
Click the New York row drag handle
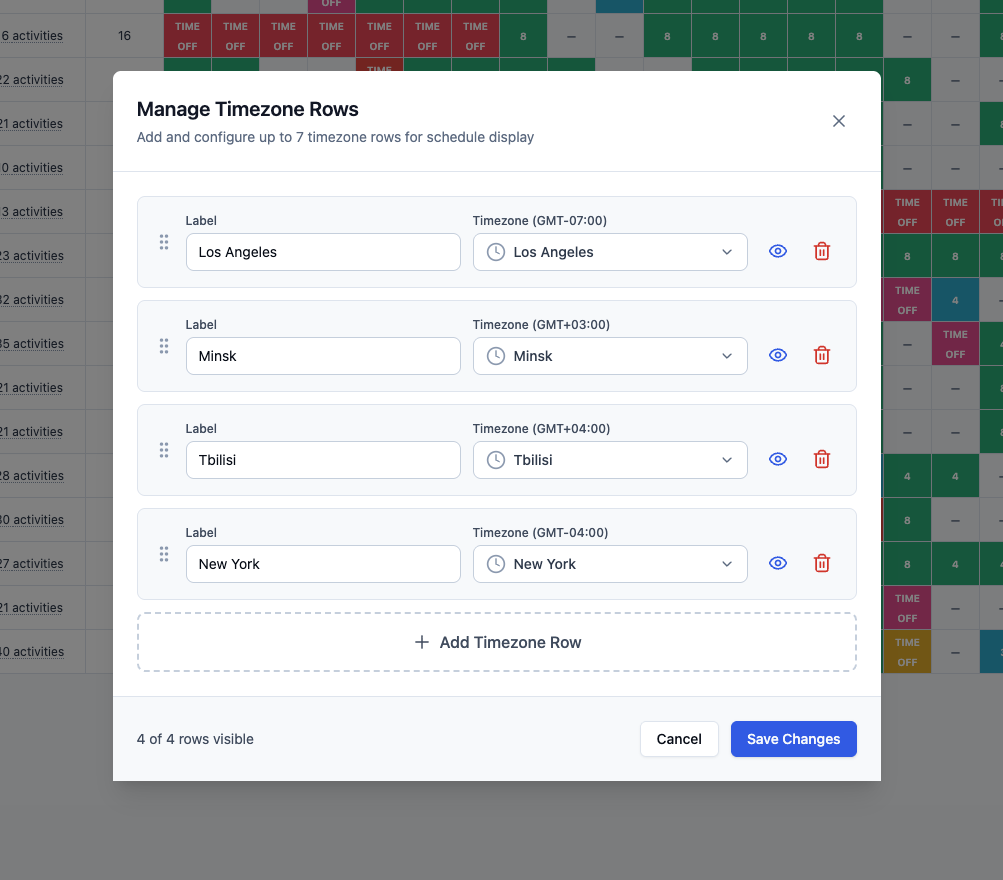pos(164,554)
